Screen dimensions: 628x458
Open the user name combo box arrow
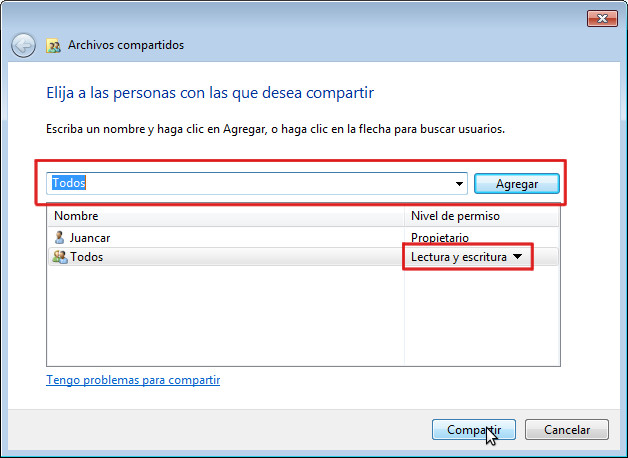(459, 184)
